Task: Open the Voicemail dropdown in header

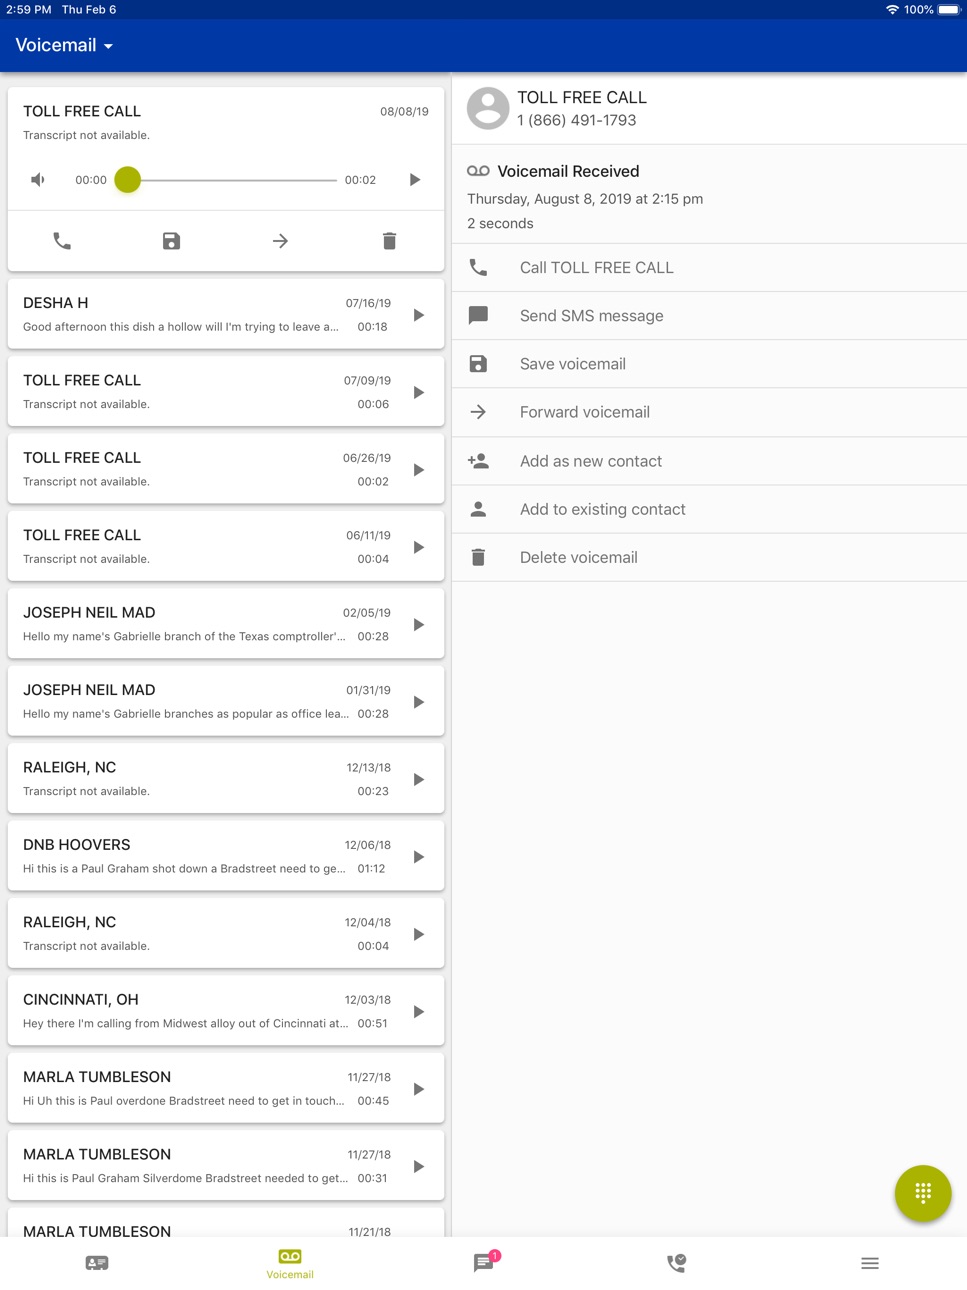Action: coord(64,45)
